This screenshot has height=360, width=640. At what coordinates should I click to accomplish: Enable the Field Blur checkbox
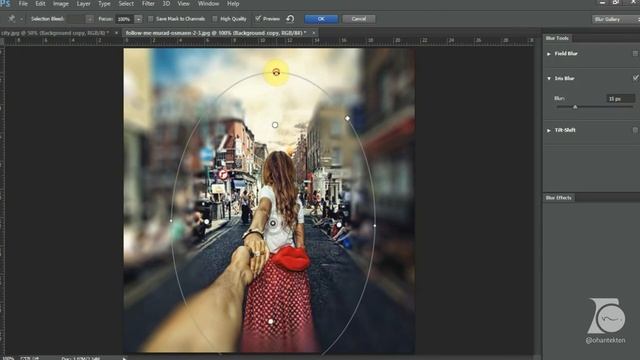tap(636, 53)
